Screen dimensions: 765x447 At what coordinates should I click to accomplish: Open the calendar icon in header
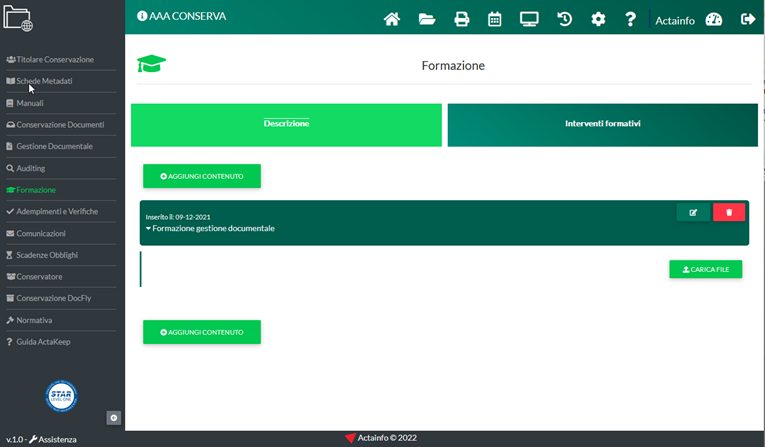click(495, 19)
